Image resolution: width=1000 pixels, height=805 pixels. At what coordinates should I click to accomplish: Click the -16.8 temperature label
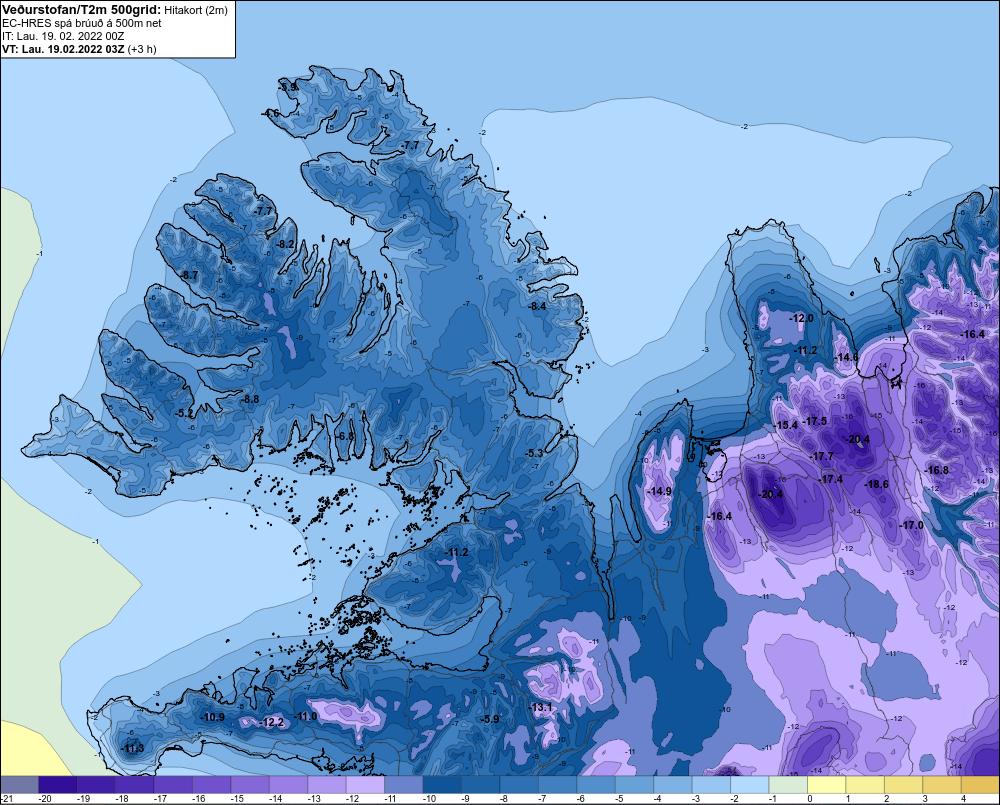coord(936,470)
